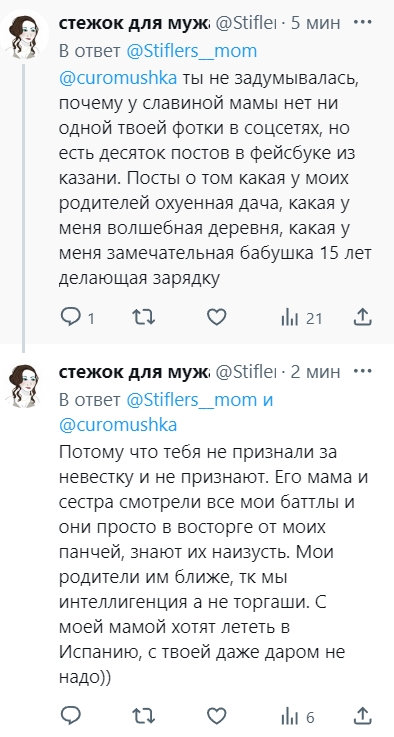The image size is (394, 737).
Task: Share the second tweet via the upload icon
Action: [x=362, y=716]
